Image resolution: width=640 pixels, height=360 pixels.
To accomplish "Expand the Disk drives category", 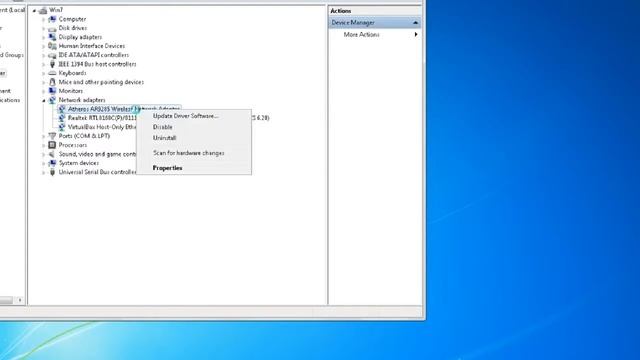I will 43,29.
